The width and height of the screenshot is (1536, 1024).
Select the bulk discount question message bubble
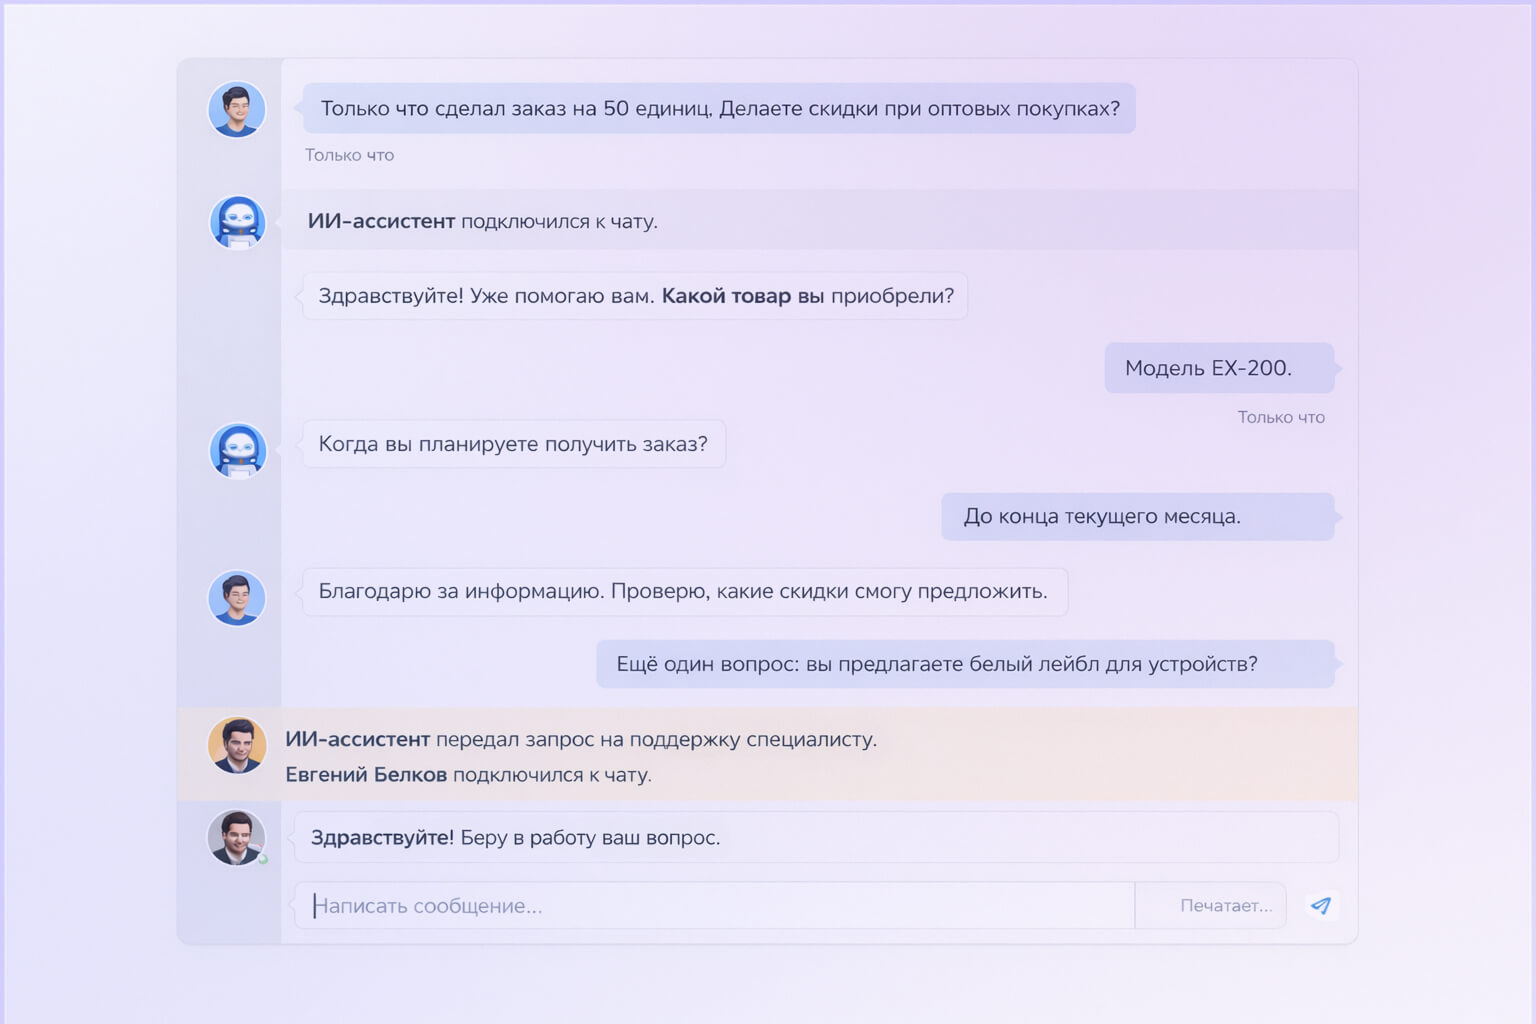719,108
